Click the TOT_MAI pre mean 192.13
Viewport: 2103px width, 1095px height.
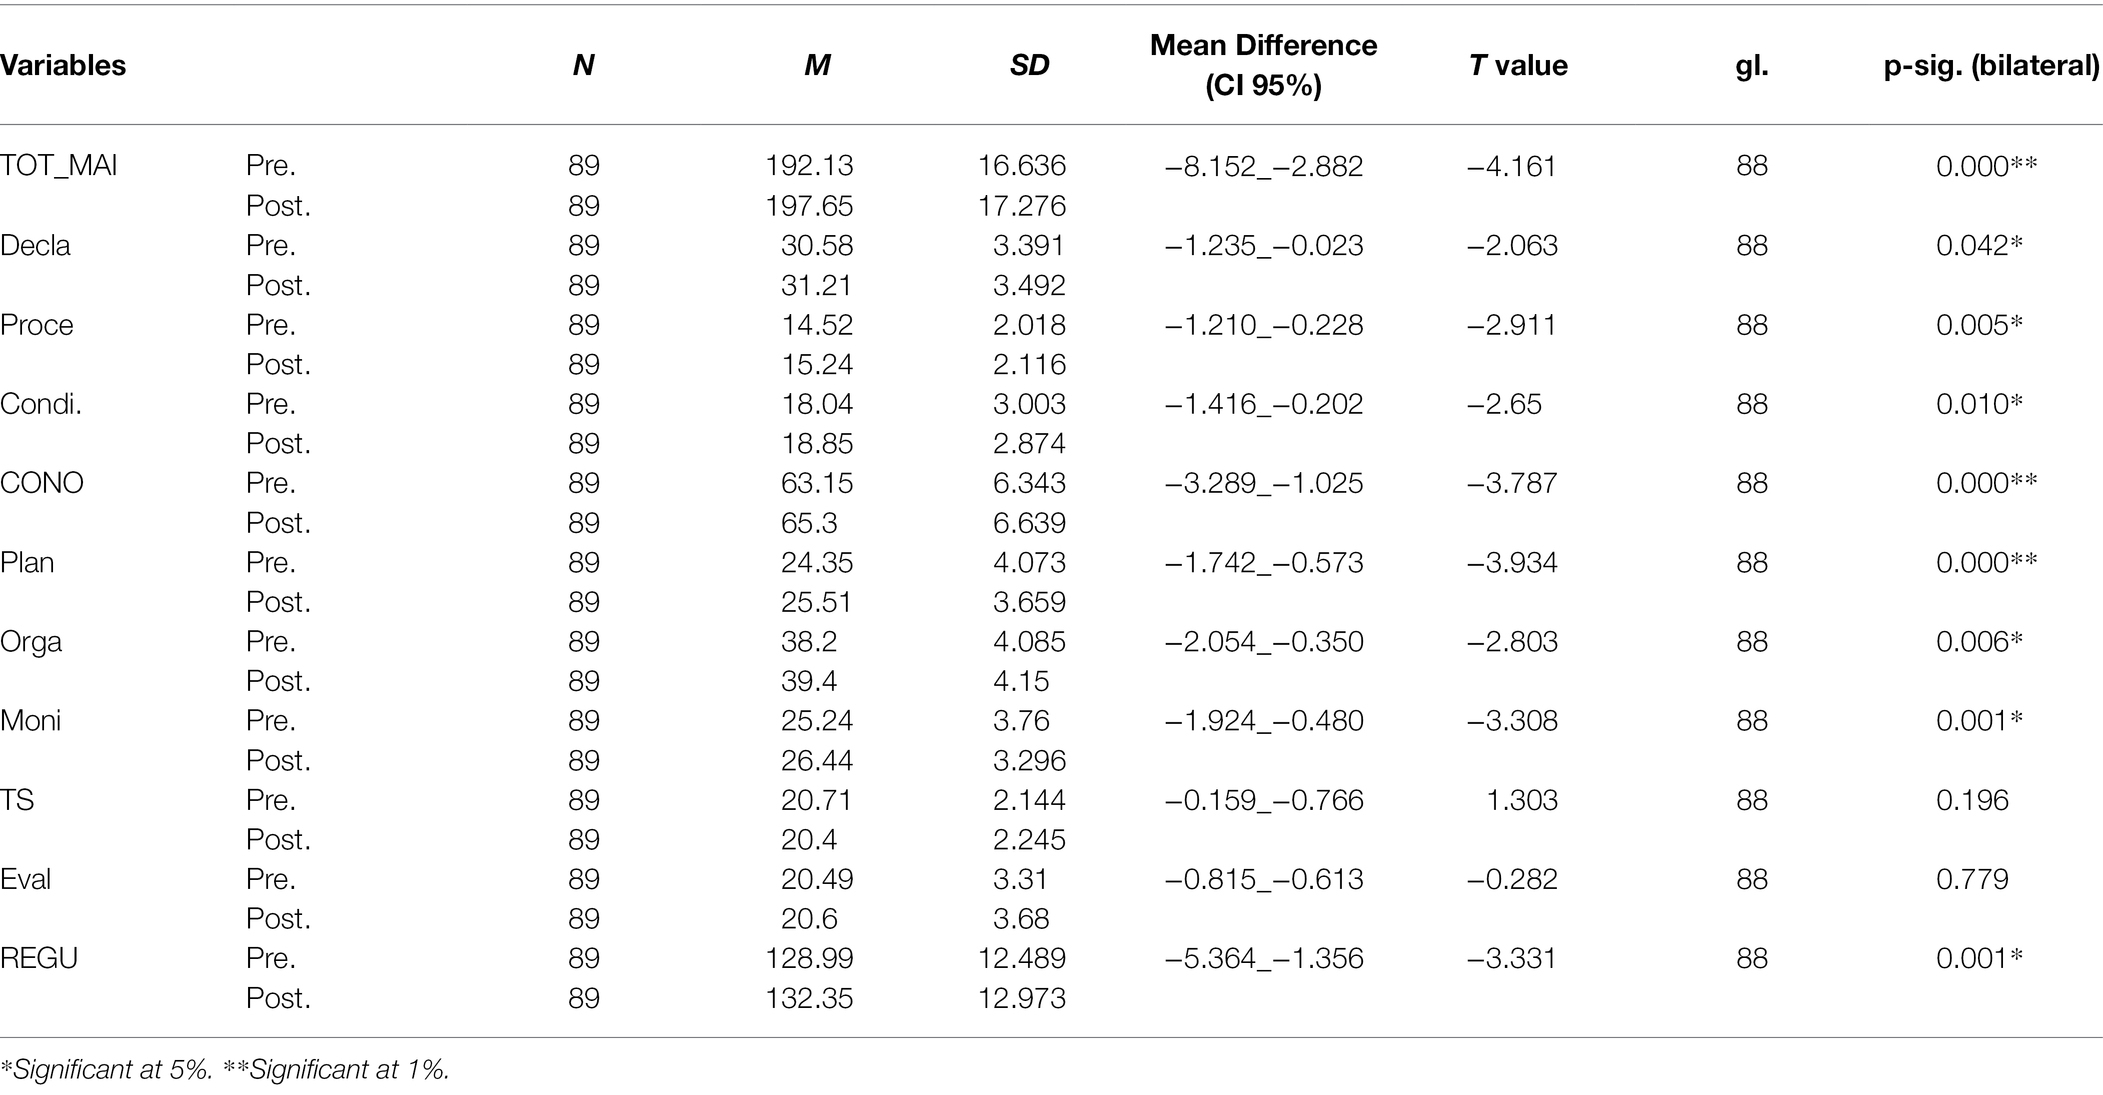[x=809, y=166]
